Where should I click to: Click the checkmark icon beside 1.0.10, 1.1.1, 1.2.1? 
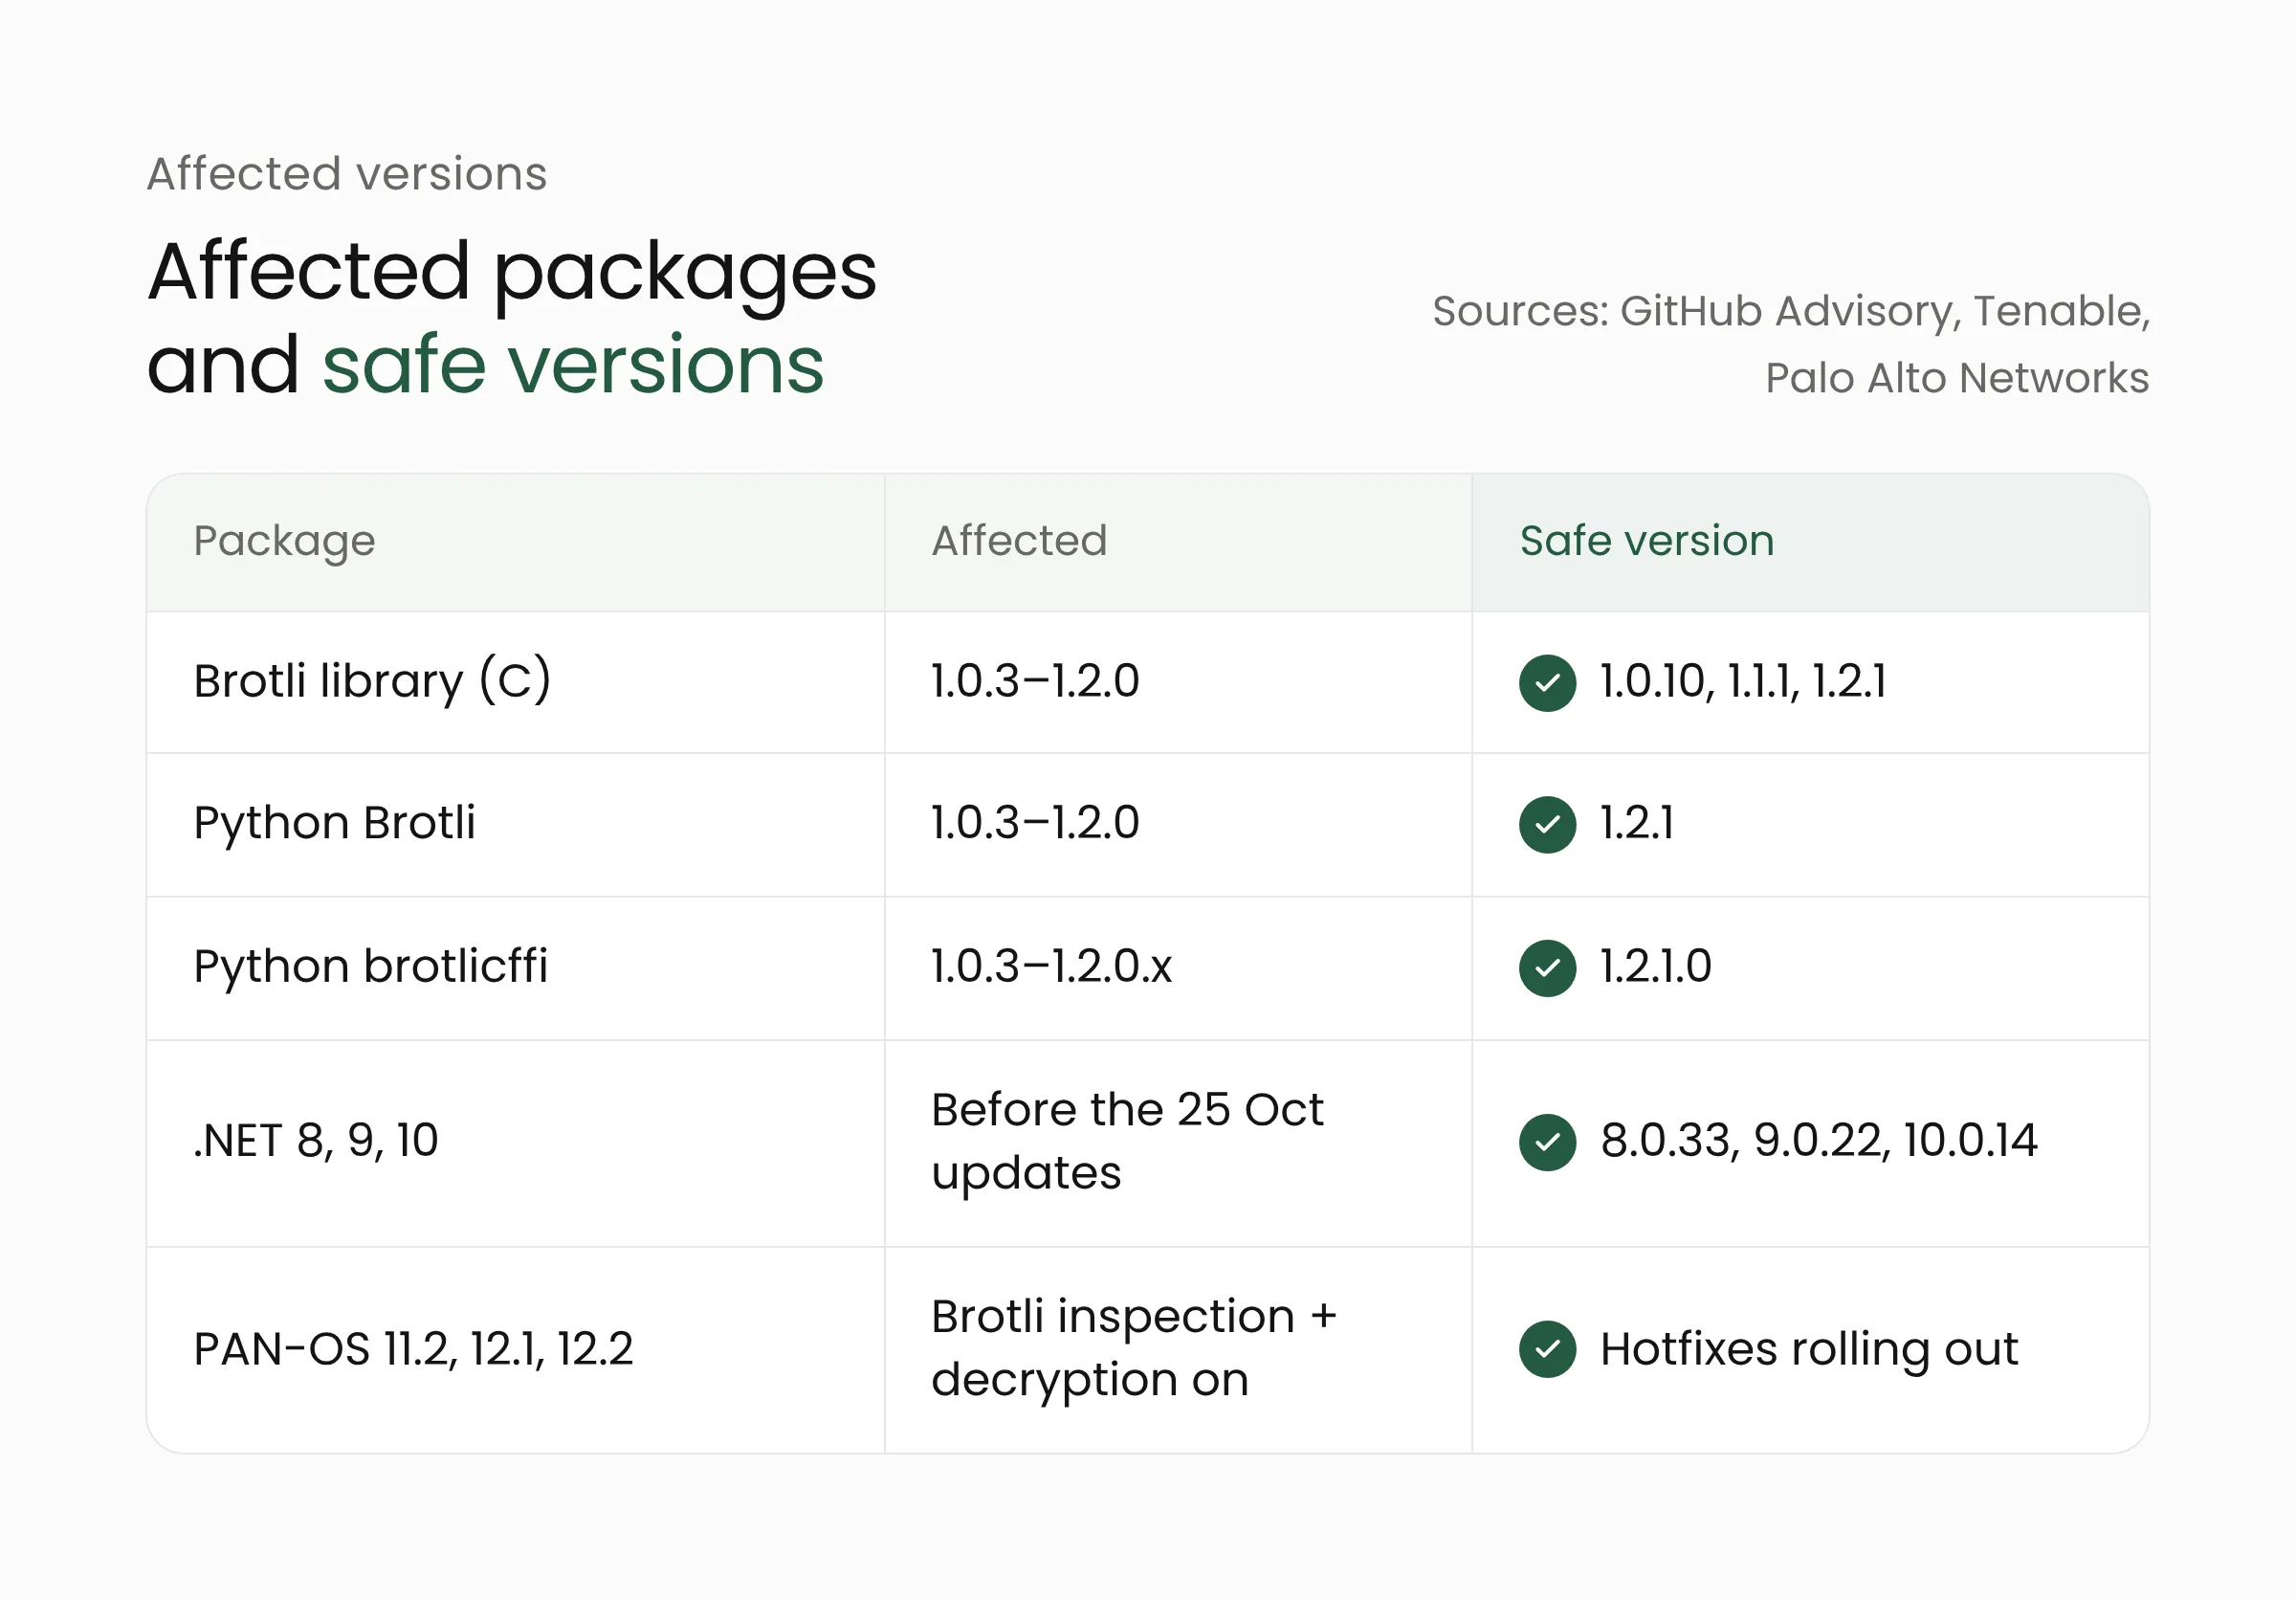(x=1547, y=683)
